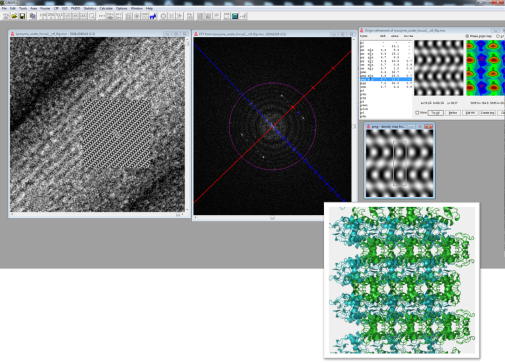Click the blue horse icon in the toolbar
The height and width of the screenshot is (363, 505).
pyautogui.click(x=153, y=16)
